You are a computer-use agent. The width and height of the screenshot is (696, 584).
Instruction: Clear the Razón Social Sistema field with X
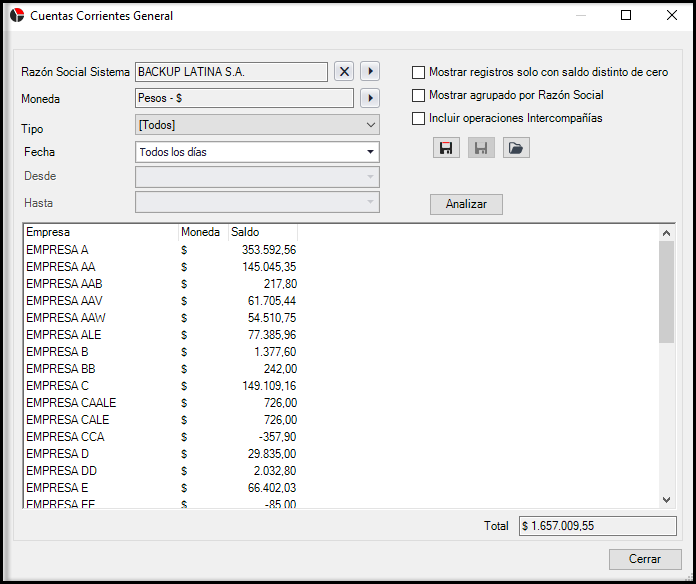(344, 71)
